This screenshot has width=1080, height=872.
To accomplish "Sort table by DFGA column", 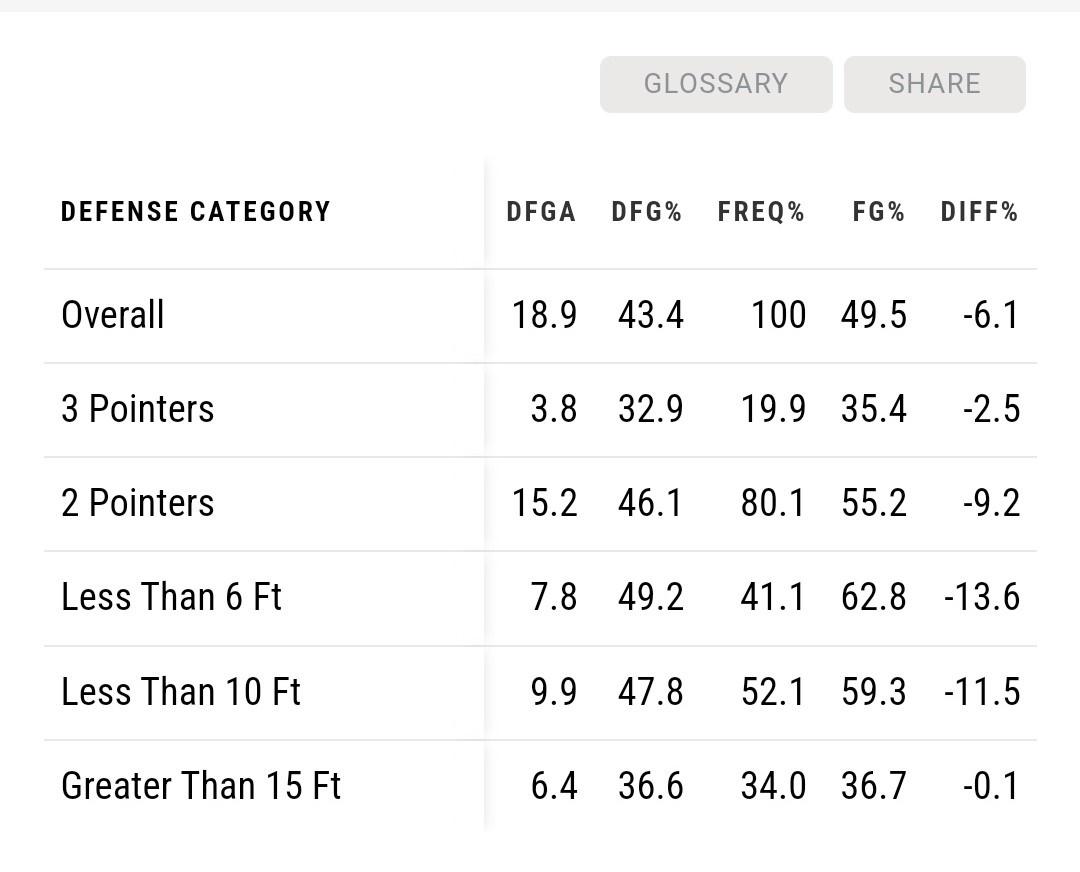I will pyautogui.click(x=541, y=212).
